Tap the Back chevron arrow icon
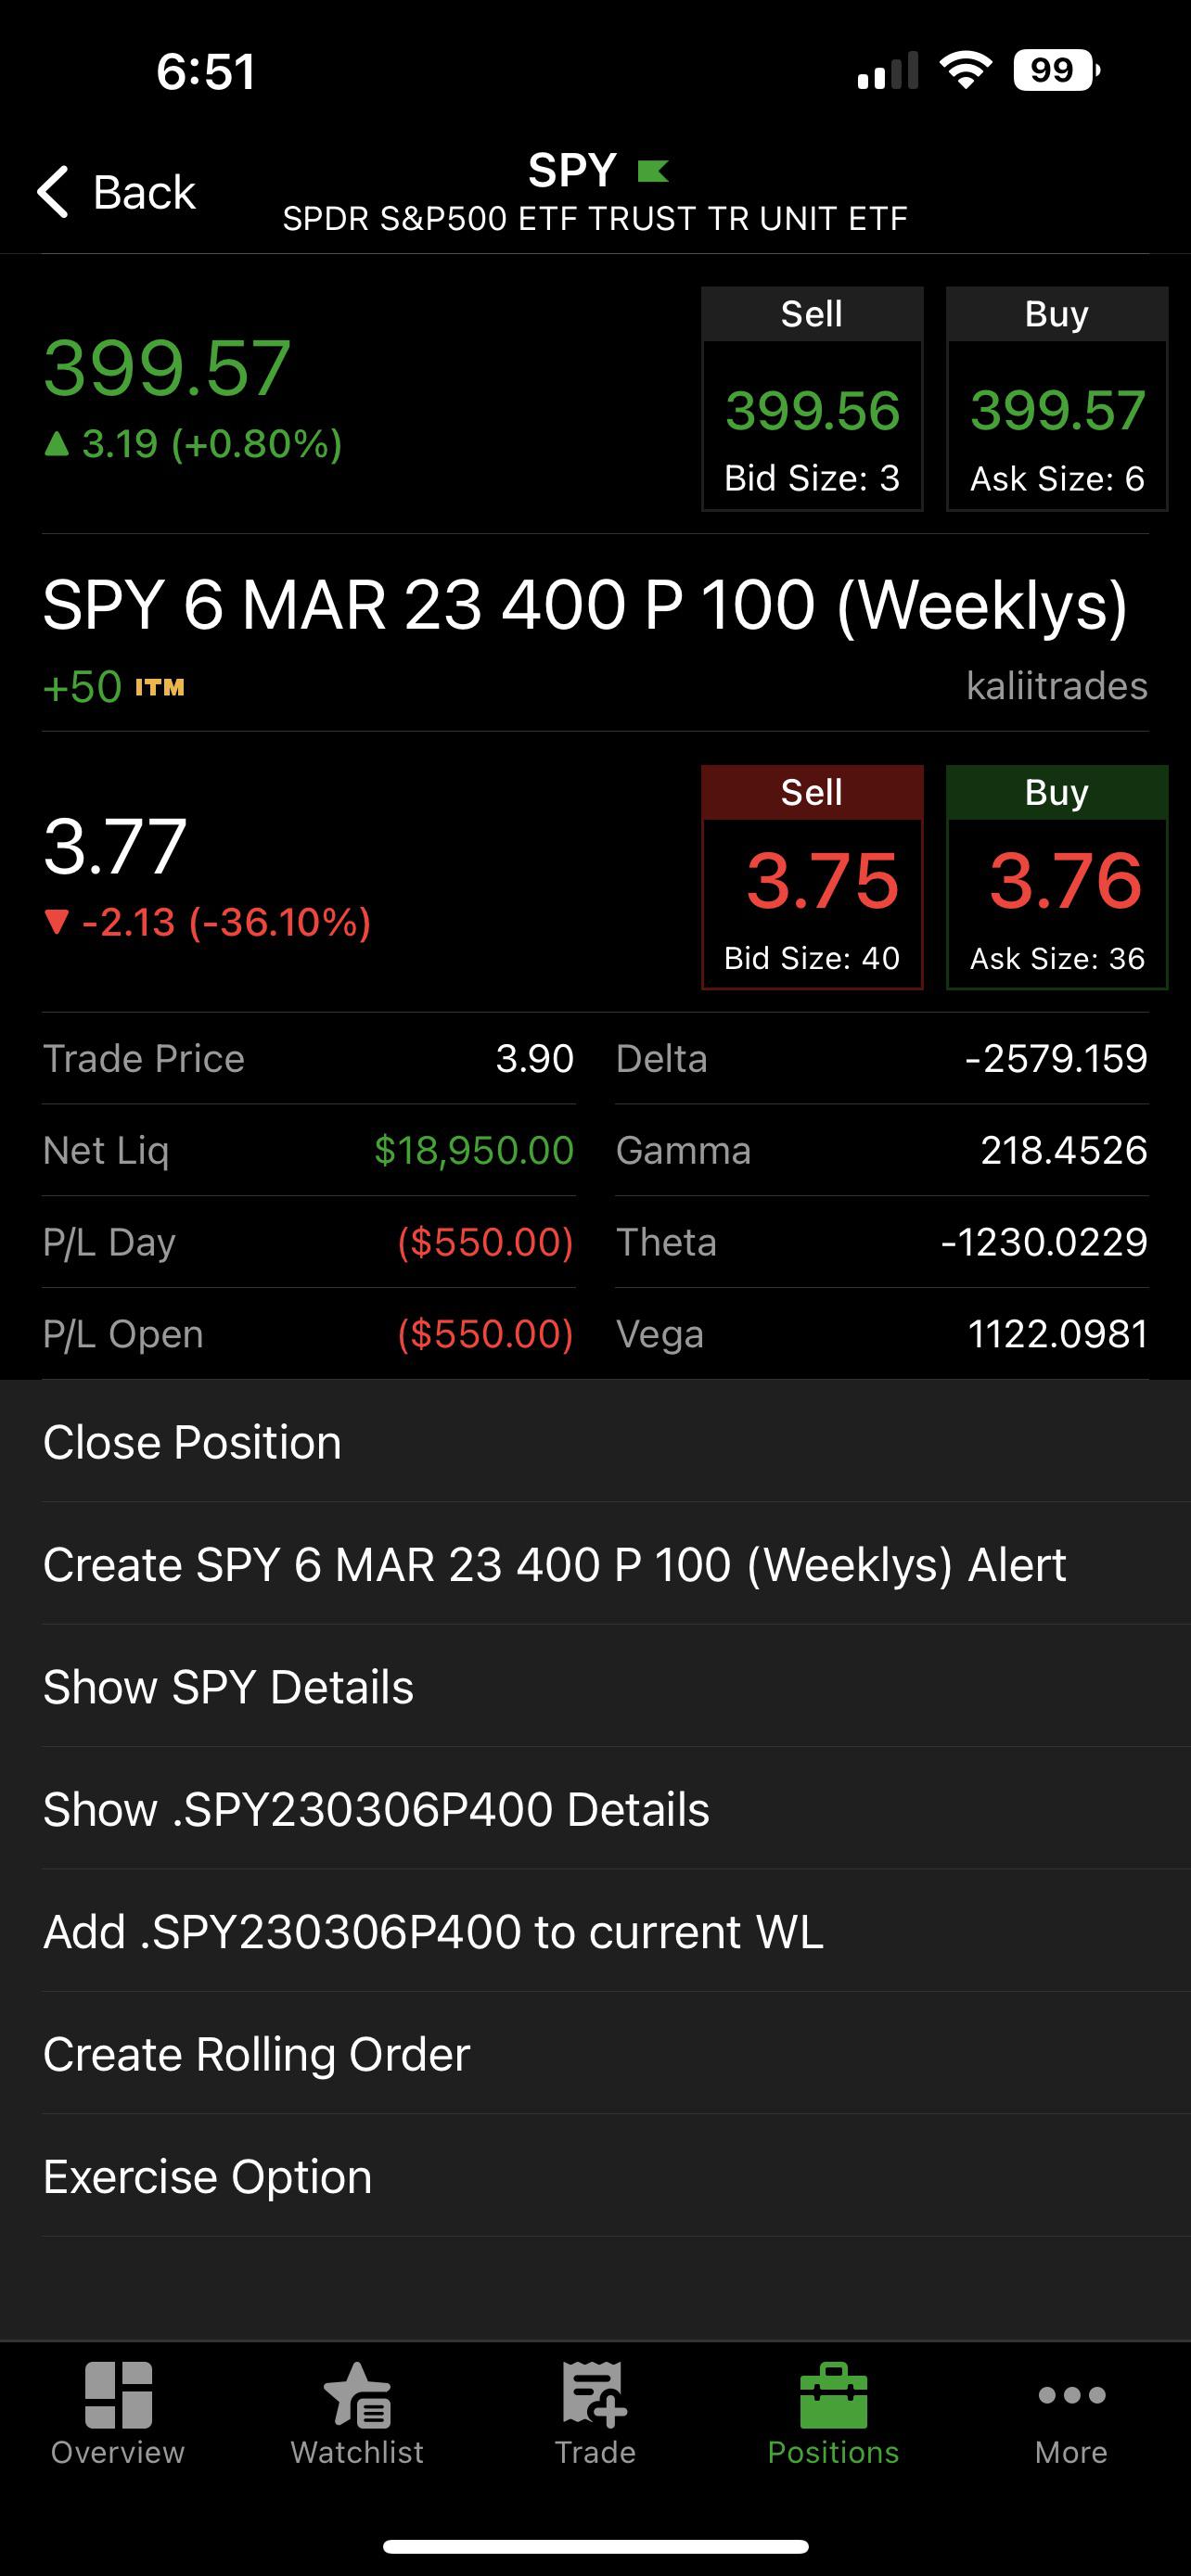Viewport: 1191px width, 2576px height. 54,191
